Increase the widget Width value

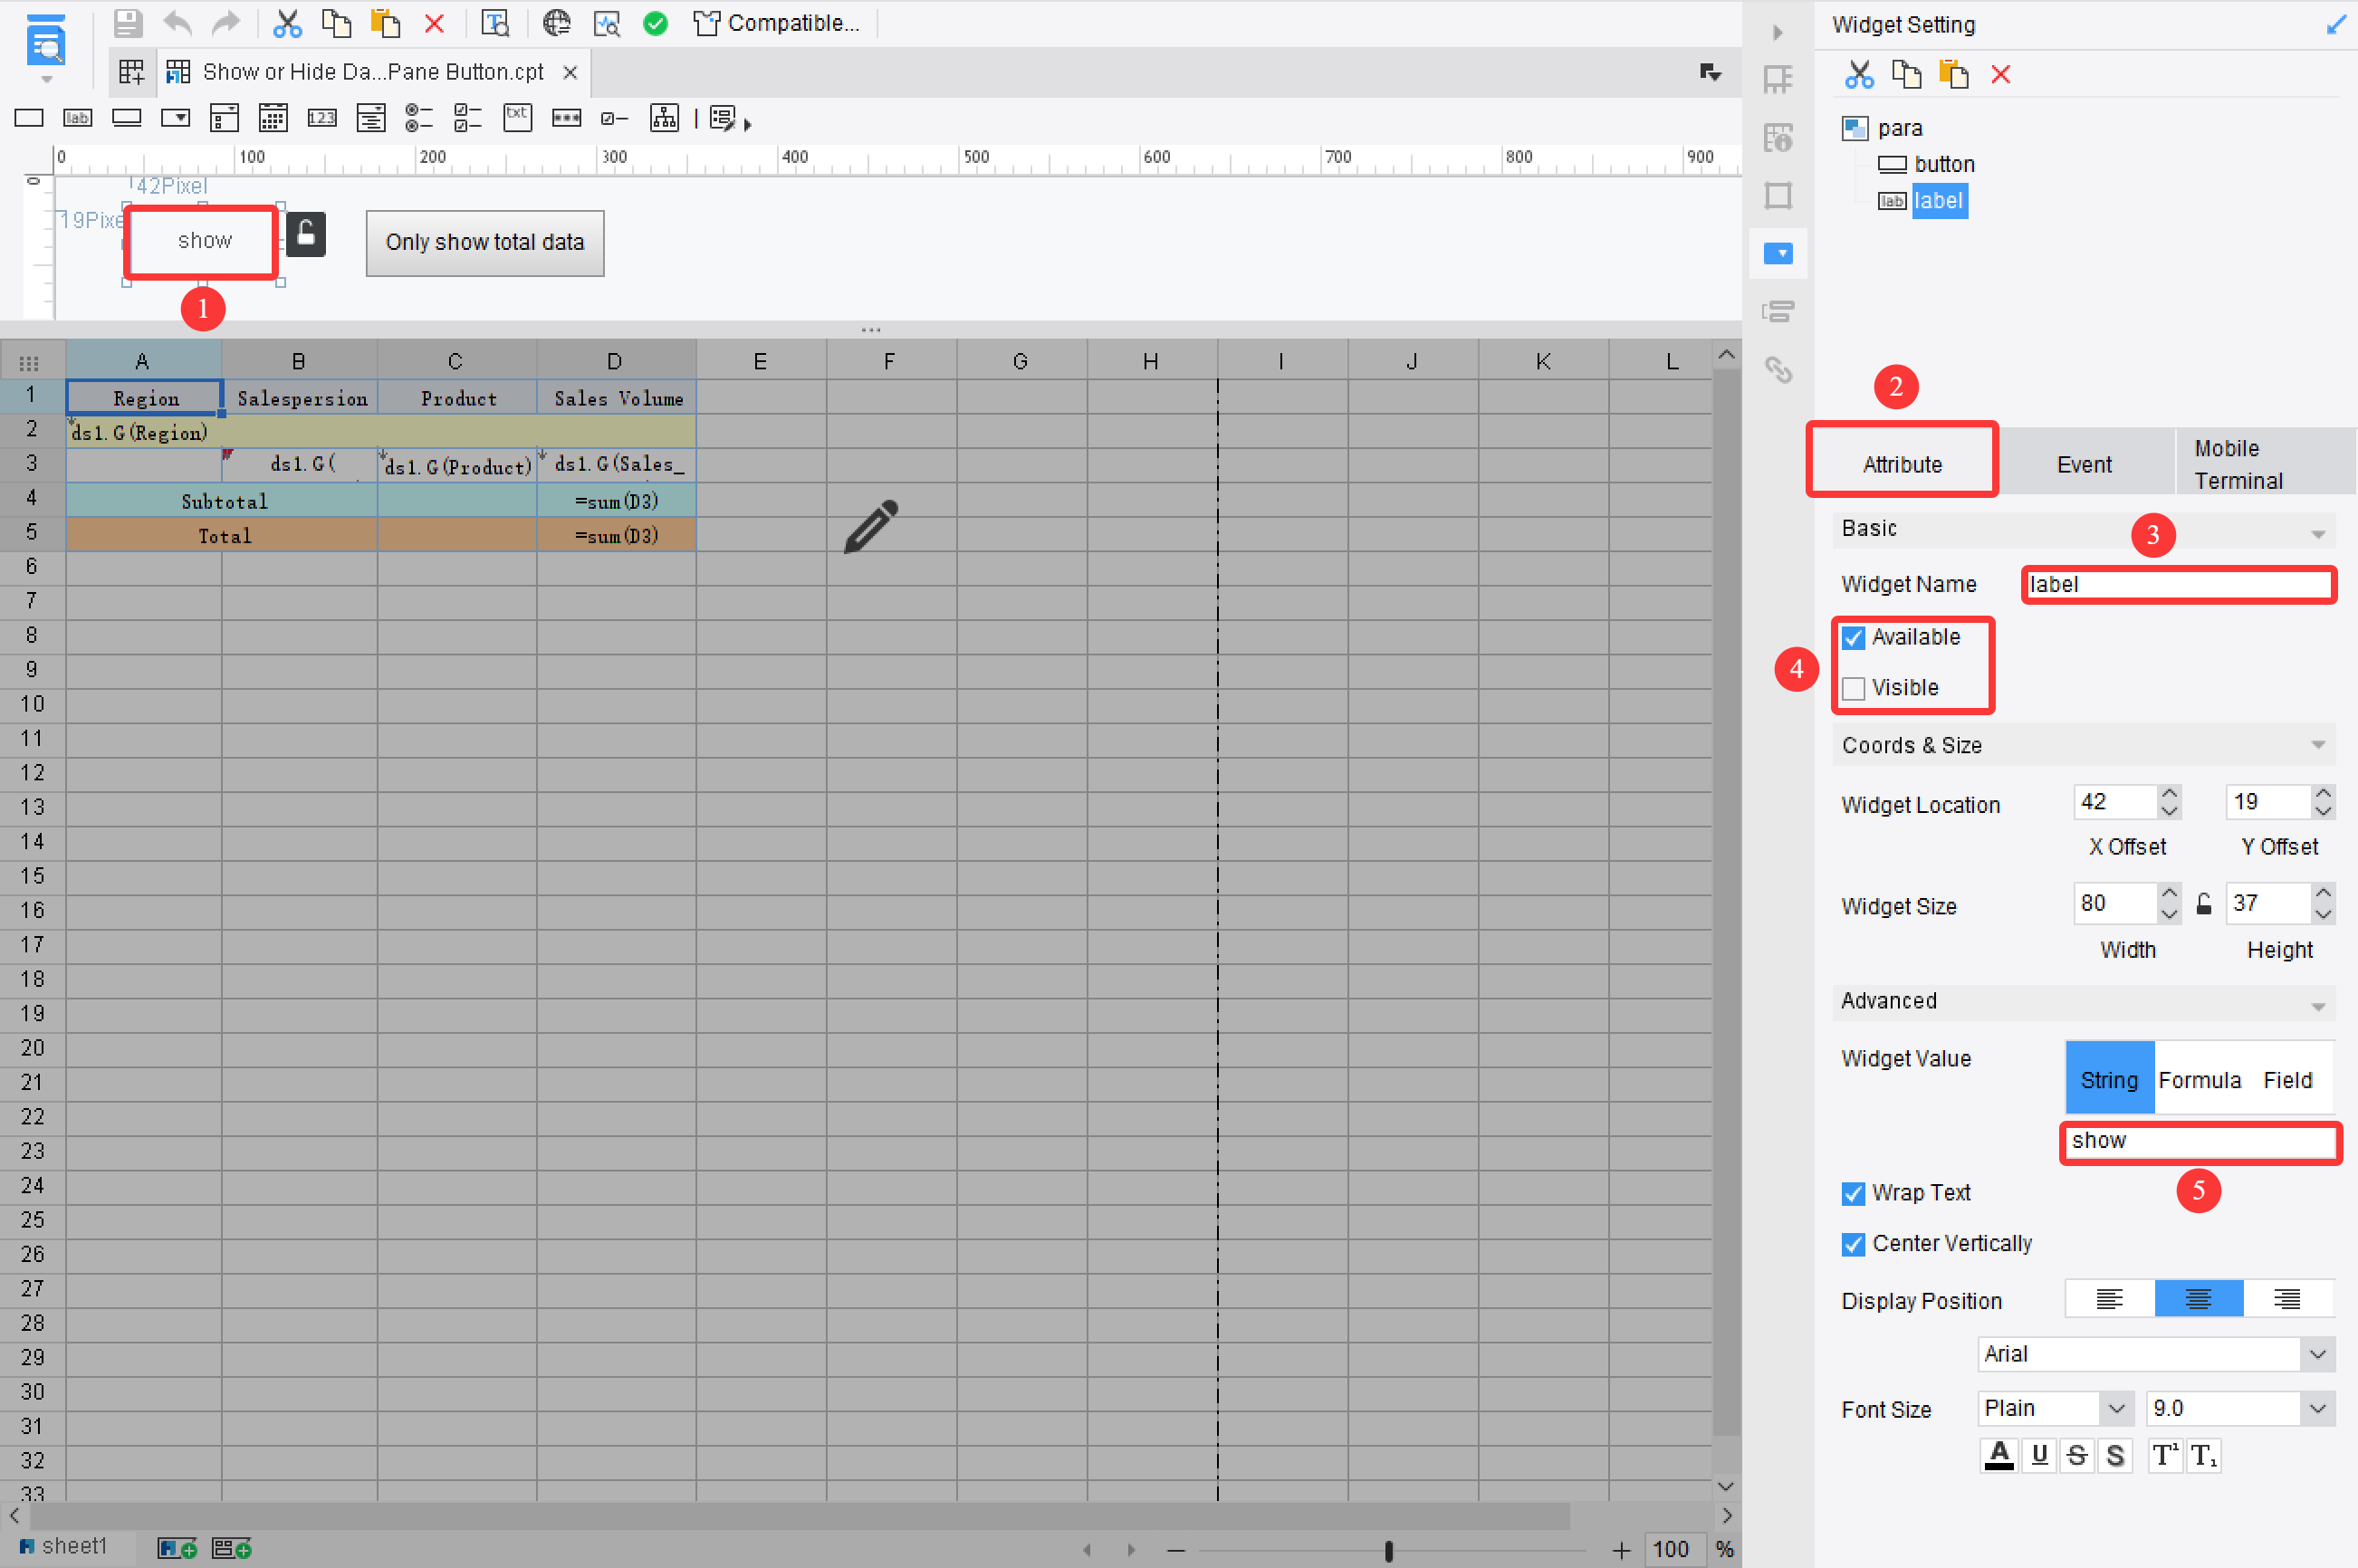[x=2168, y=894]
